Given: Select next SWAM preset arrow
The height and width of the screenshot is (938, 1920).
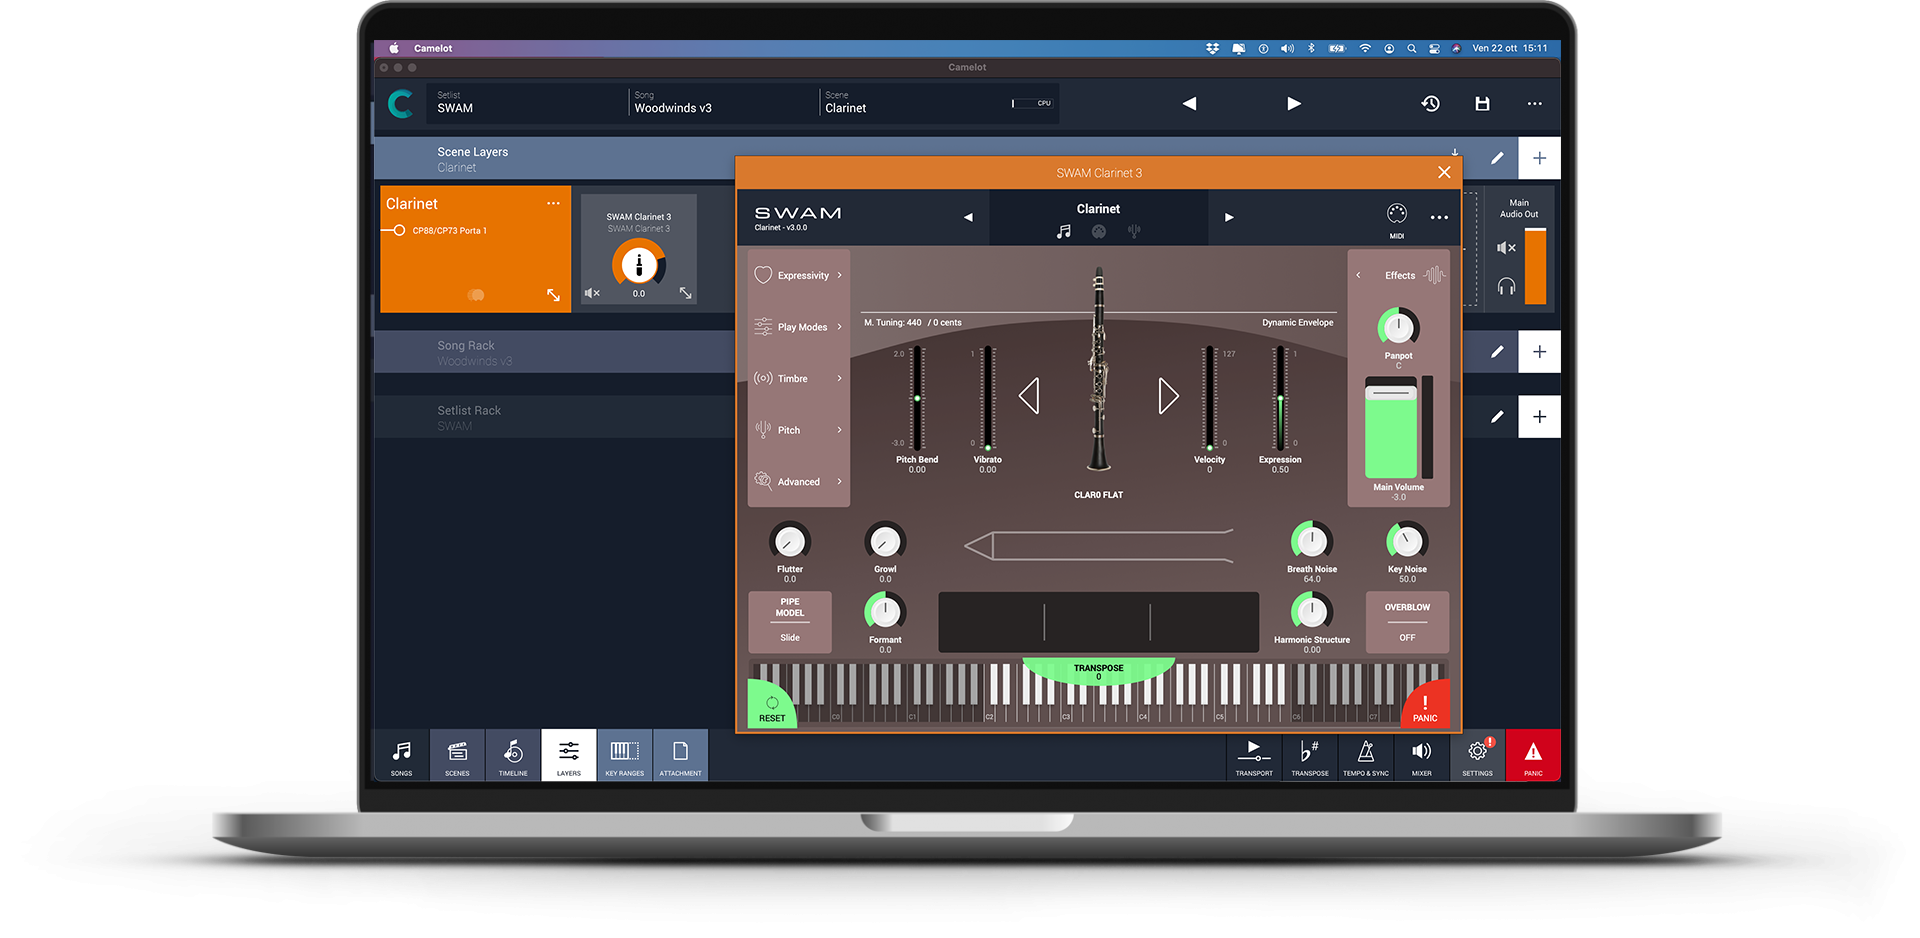Looking at the screenshot, I should click(x=1229, y=217).
